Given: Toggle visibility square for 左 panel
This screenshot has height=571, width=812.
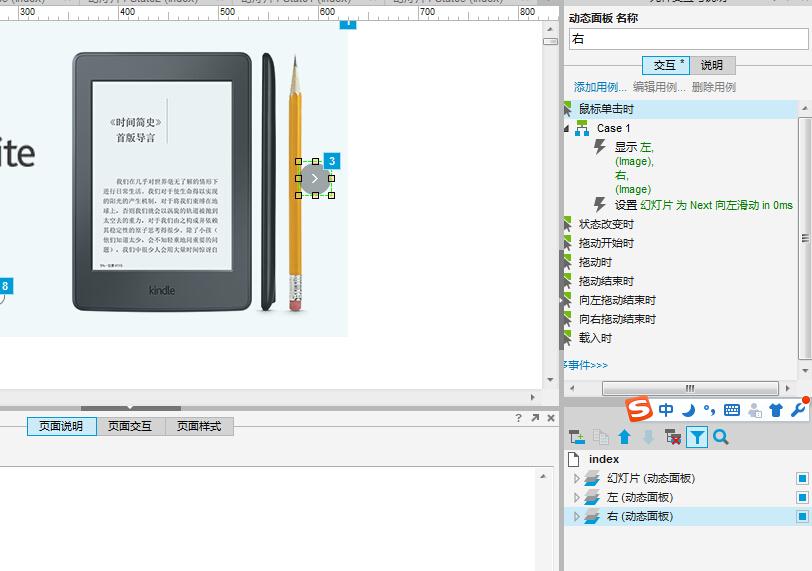Looking at the screenshot, I should point(802,497).
